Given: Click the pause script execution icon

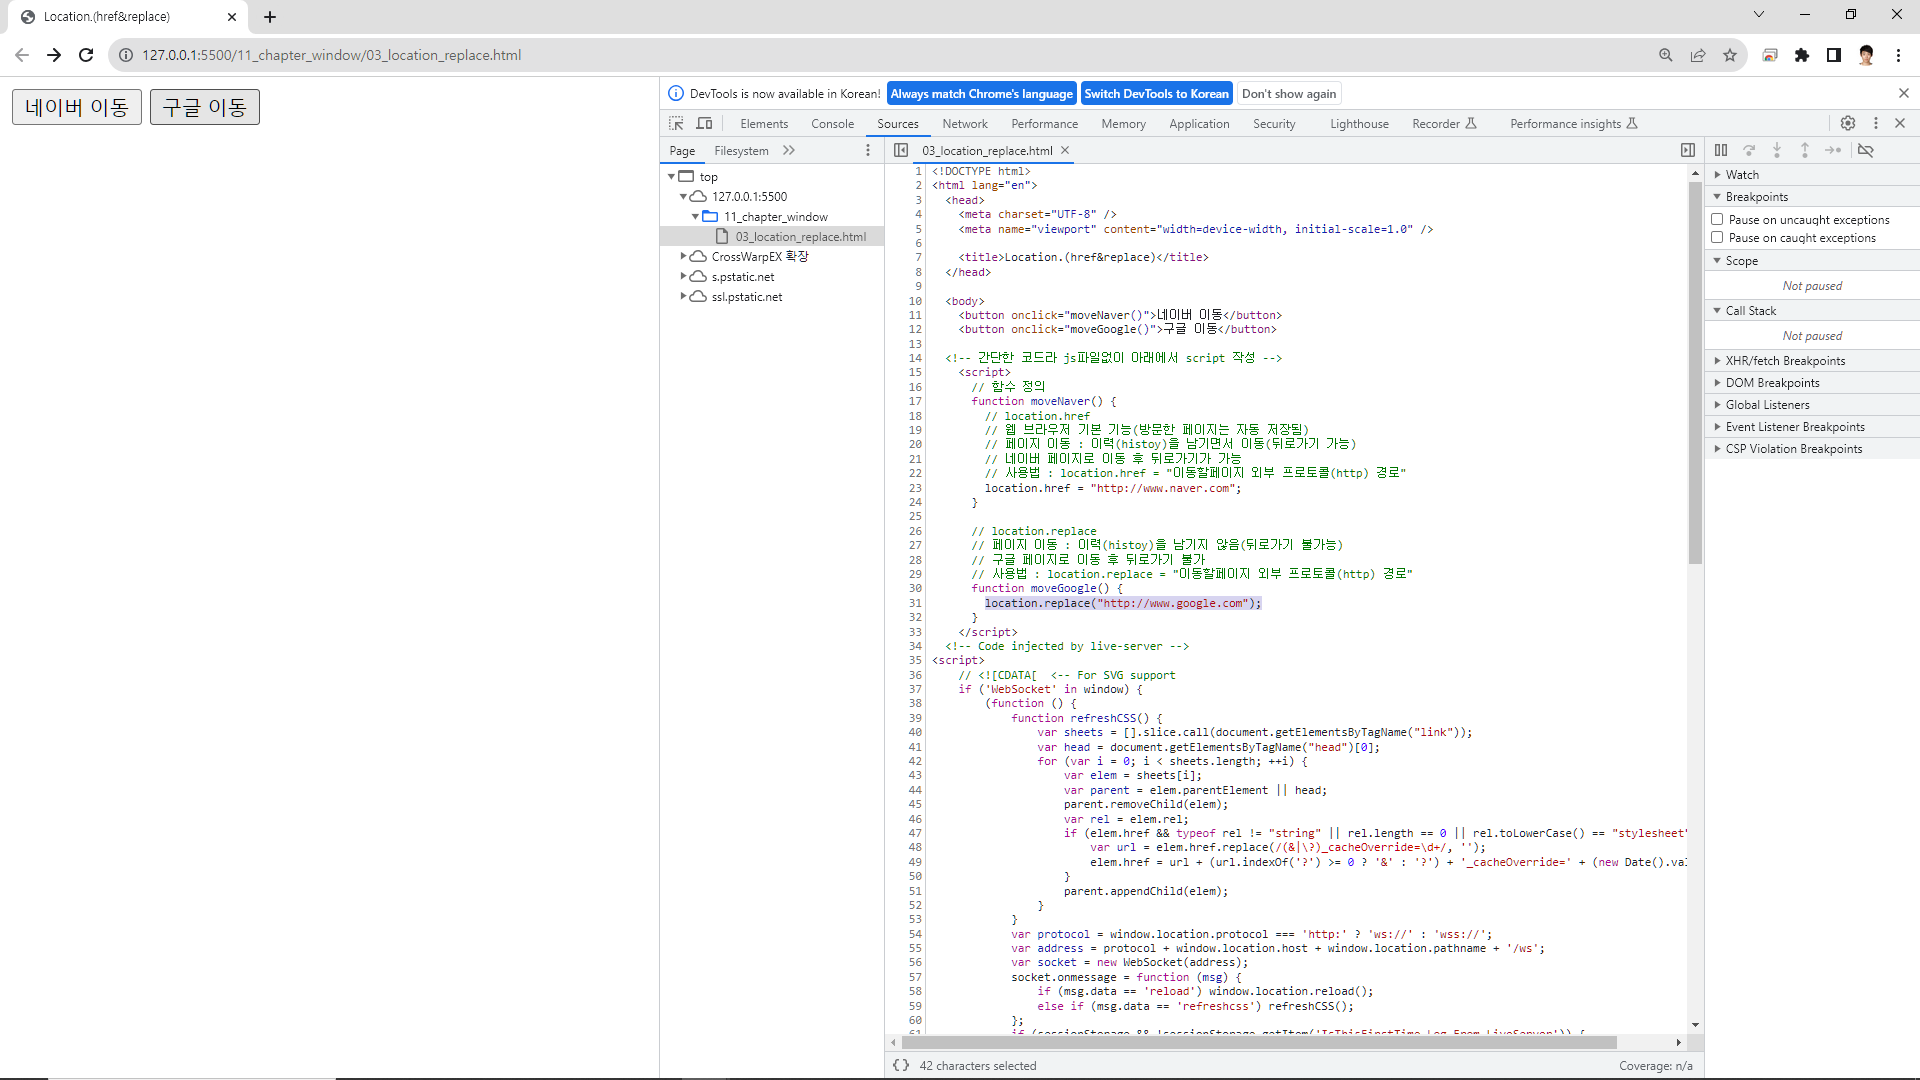Looking at the screenshot, I should 1720,150.
